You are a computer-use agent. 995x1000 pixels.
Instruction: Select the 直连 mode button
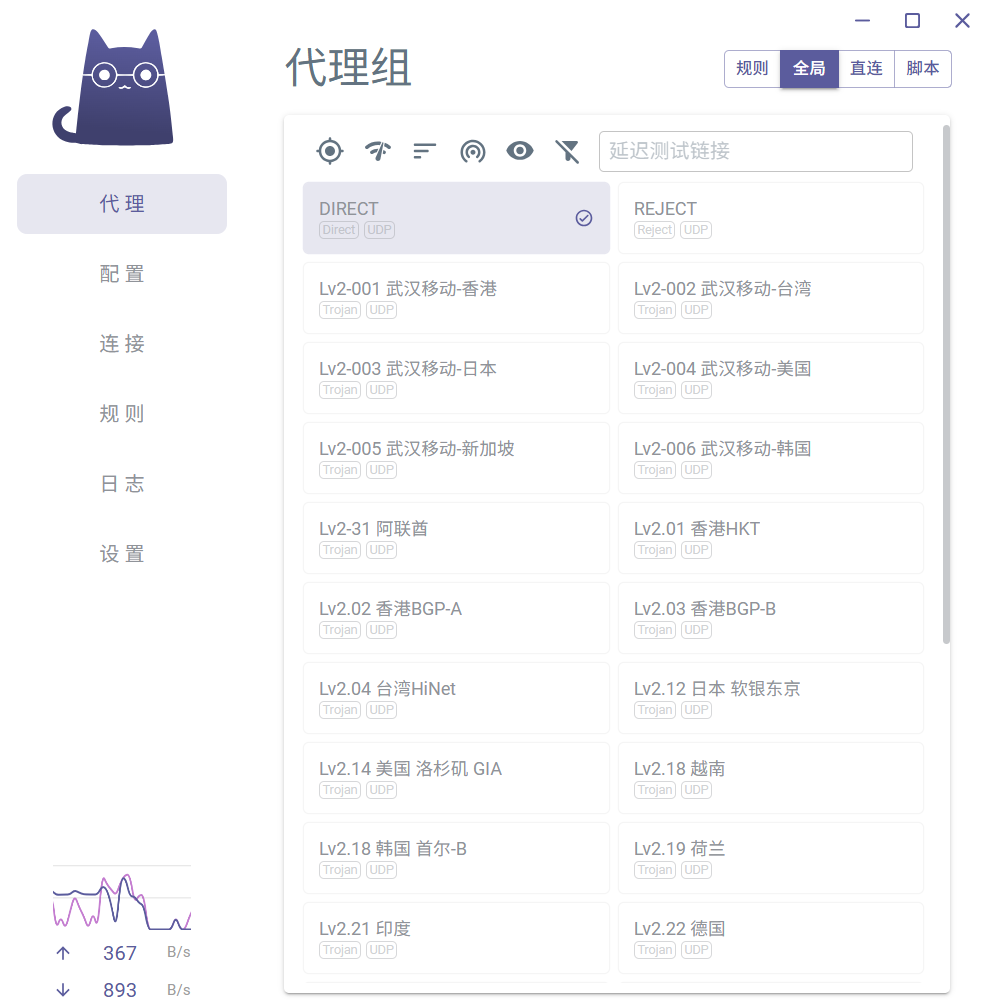click(866, 69)
